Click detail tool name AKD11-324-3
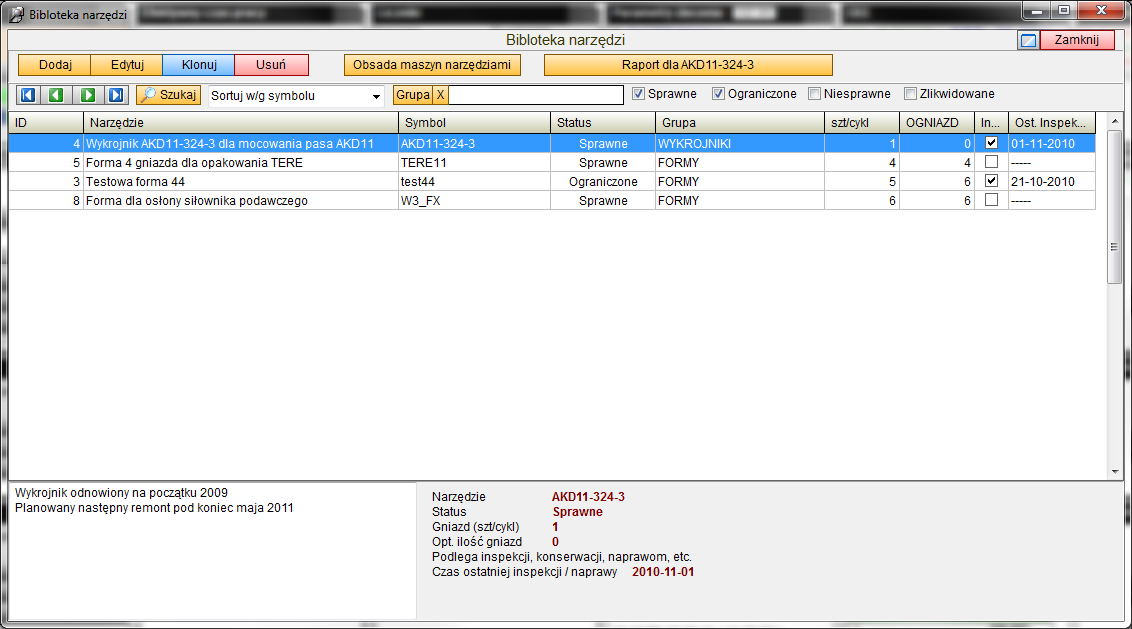Image resolution: width=1132 pixels, height=629 pixels. [588, 497]
